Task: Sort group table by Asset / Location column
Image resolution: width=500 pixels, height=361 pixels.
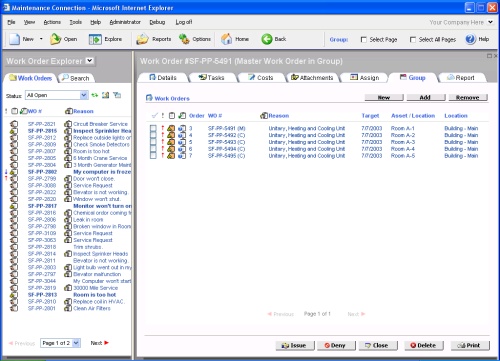Action: [x=413, y=116]
